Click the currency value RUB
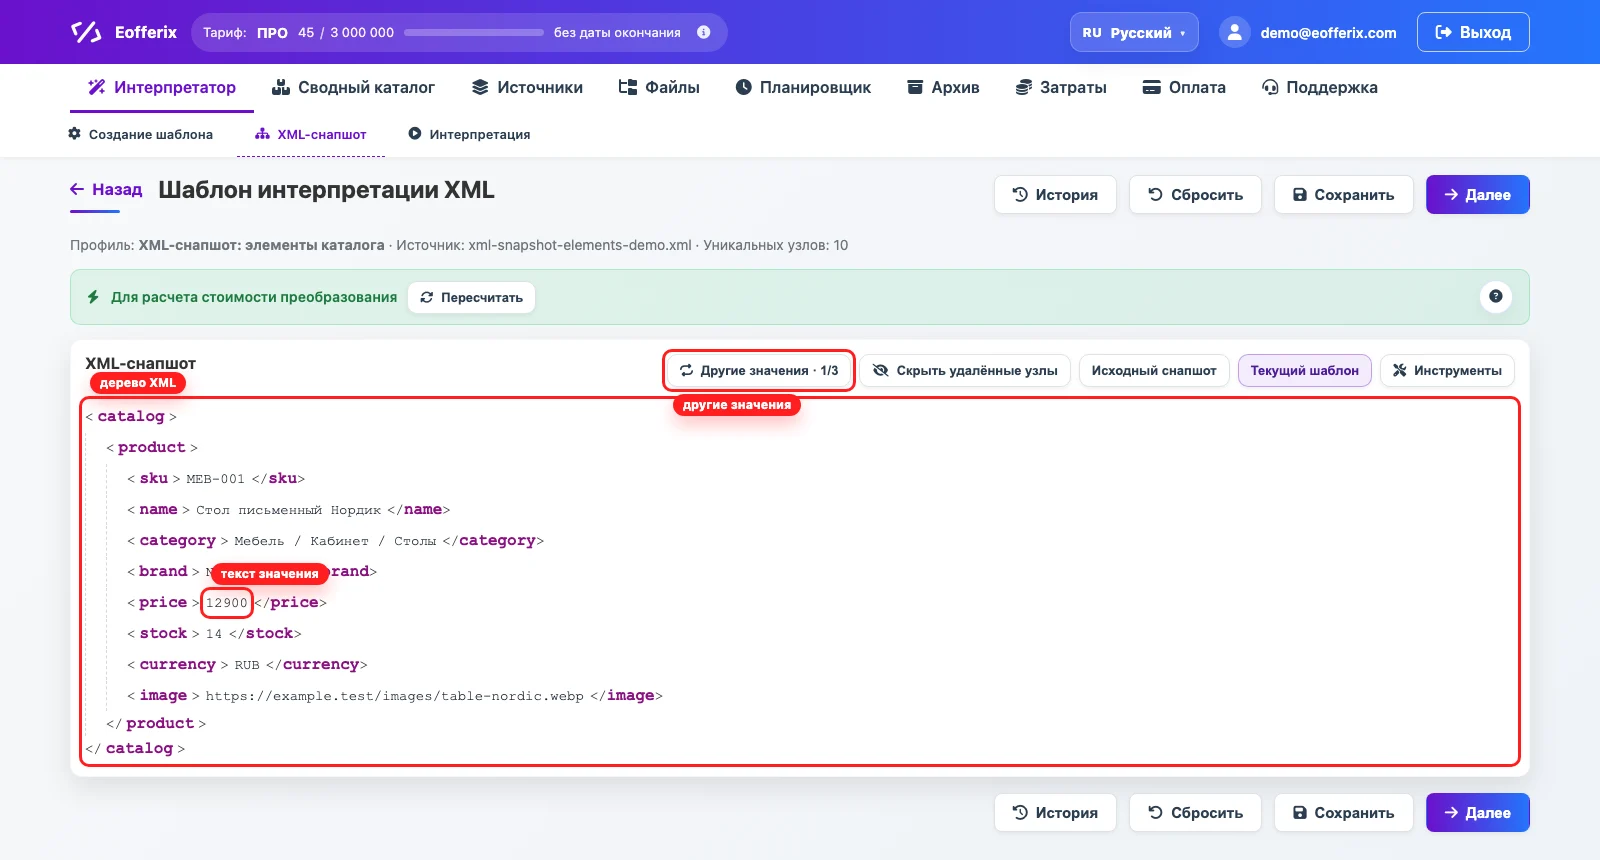 point(247,665)
